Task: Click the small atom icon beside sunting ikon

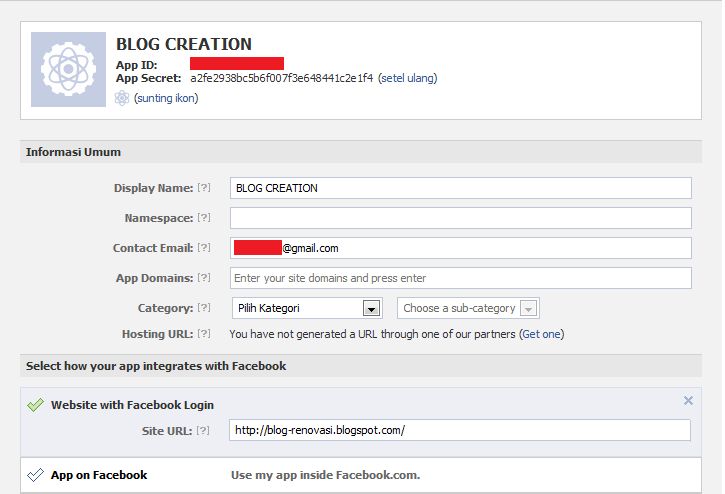Action: click(x=122, y=98)
